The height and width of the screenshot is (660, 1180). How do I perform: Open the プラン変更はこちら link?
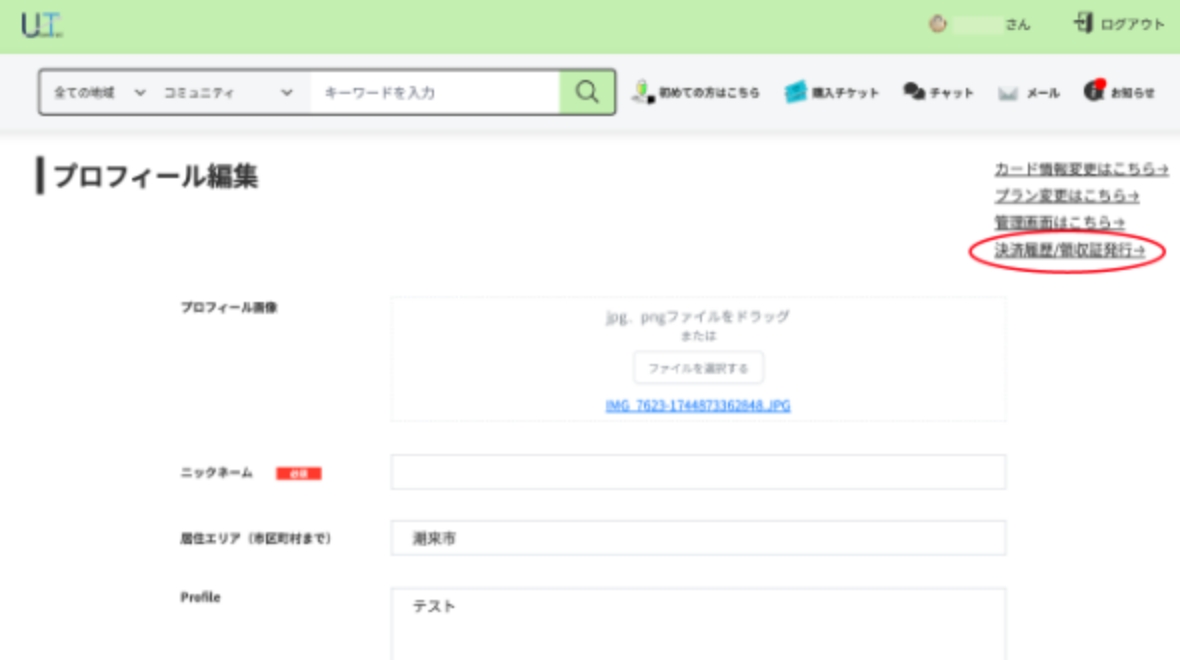1066,196
